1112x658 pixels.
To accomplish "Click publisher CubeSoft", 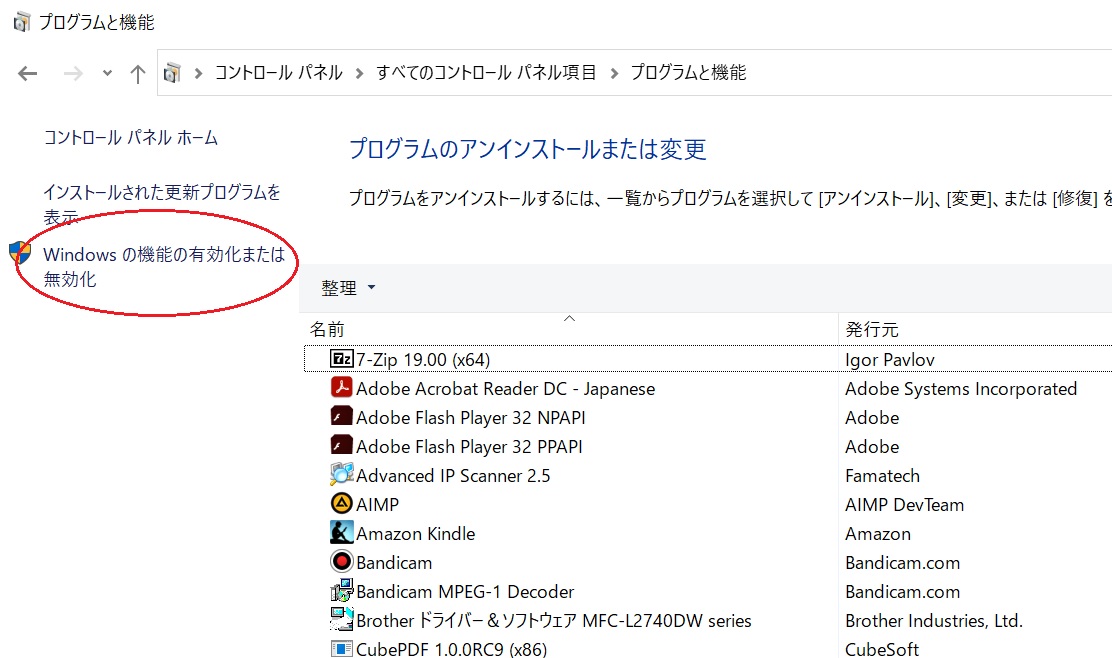I will (882, 649).
